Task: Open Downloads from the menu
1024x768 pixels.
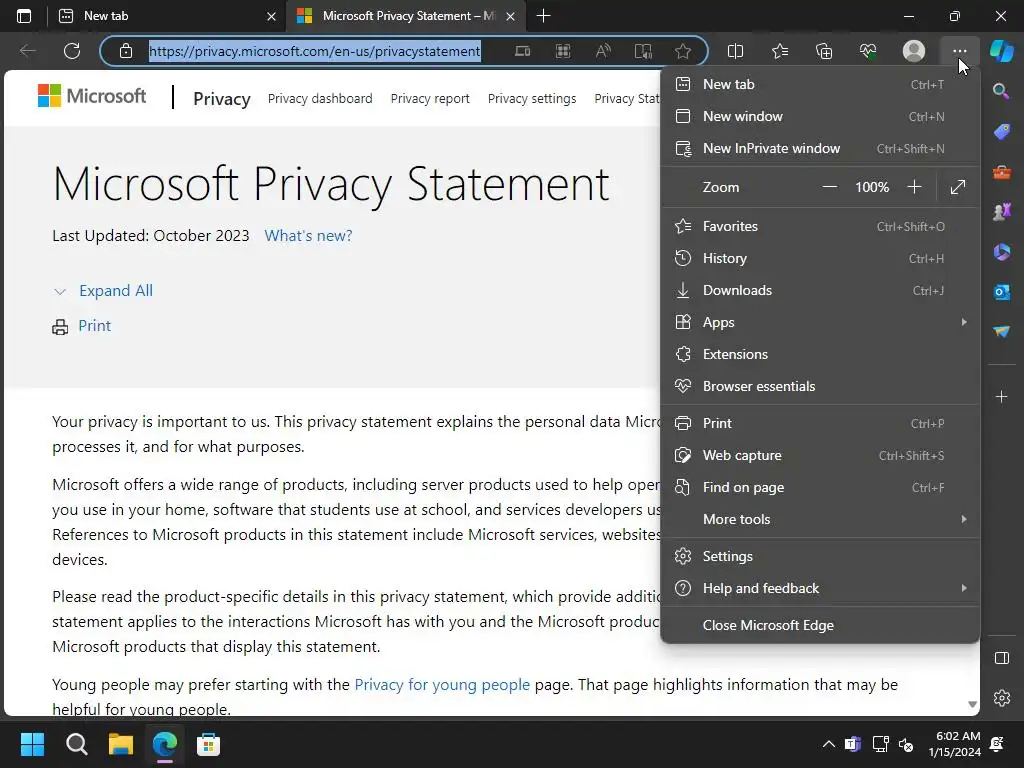Action: click(x=820, y=290)
